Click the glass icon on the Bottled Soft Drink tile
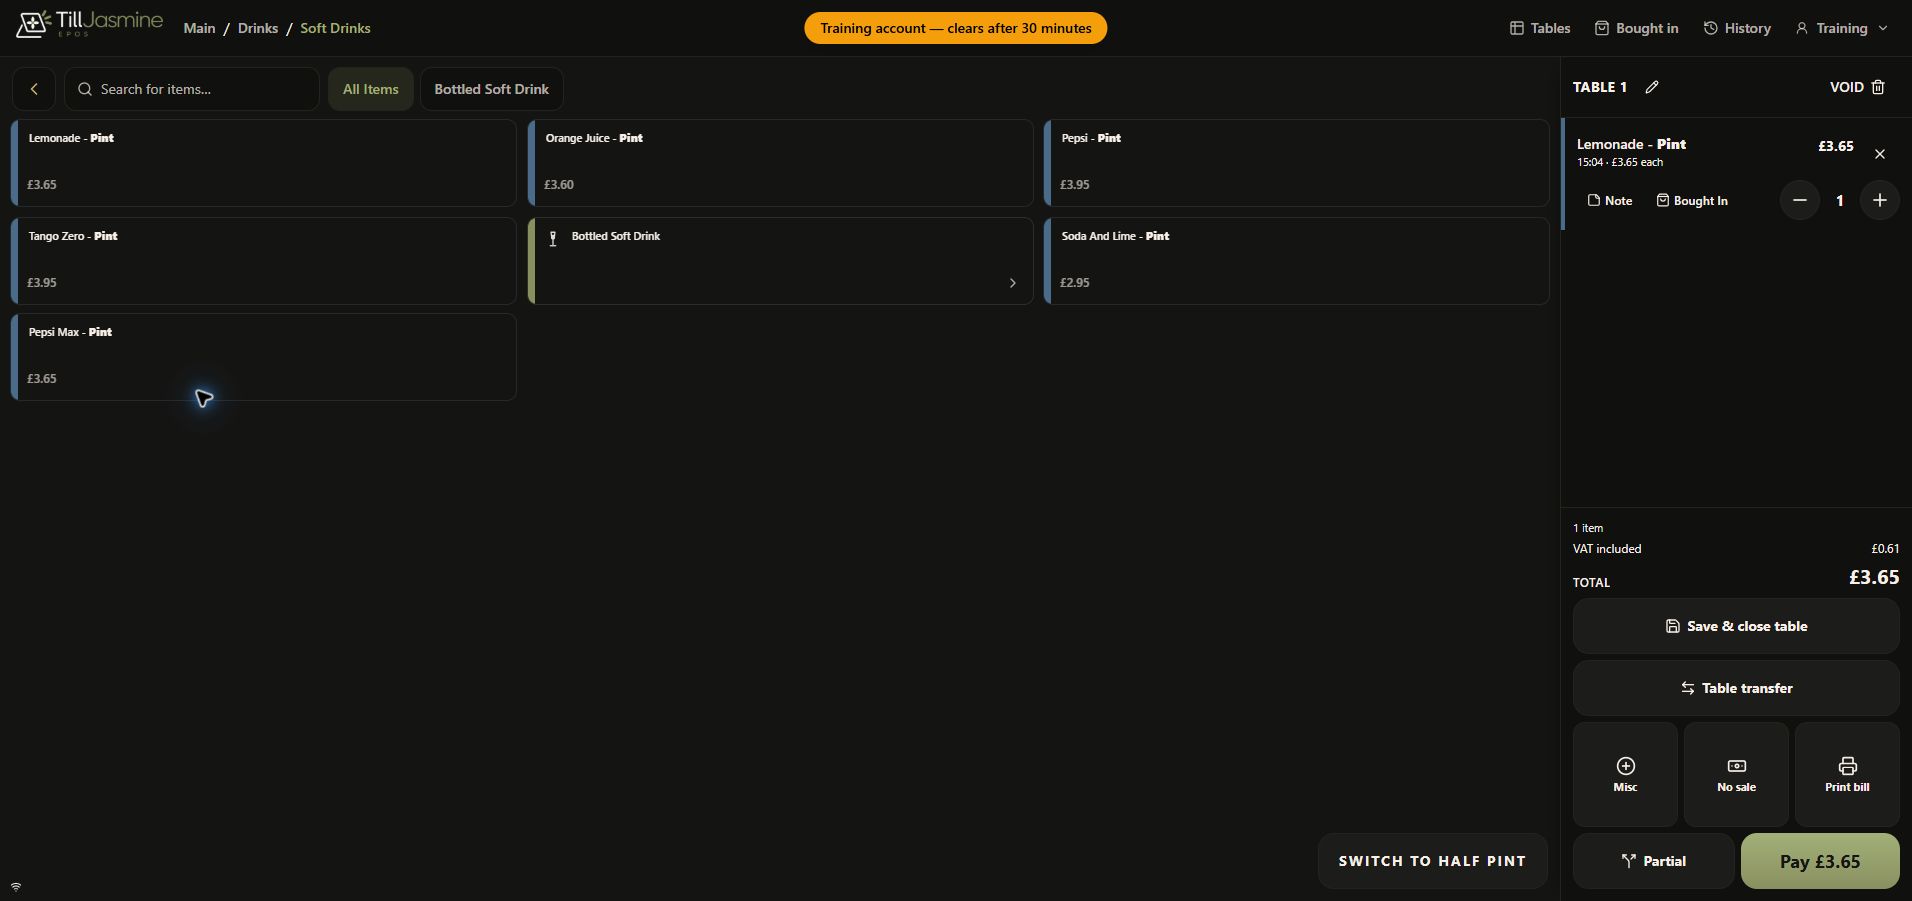Viewport: 1912px width, 901px height. pos(553,238)
